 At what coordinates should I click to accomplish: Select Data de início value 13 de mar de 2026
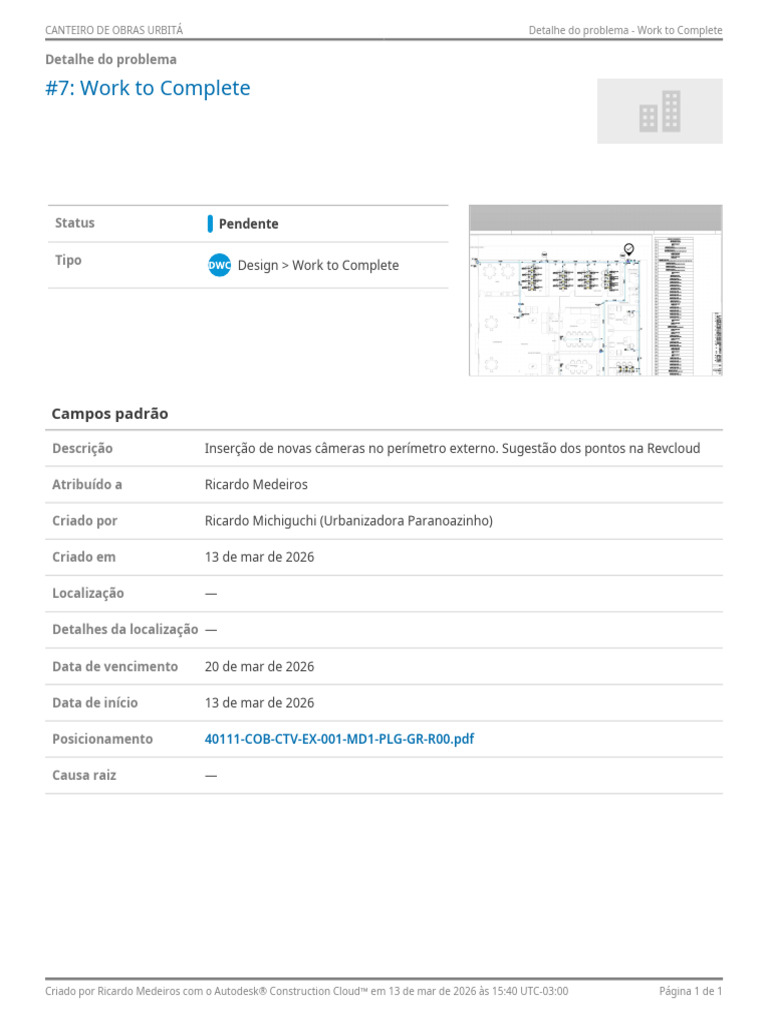[x=259, y=703]
